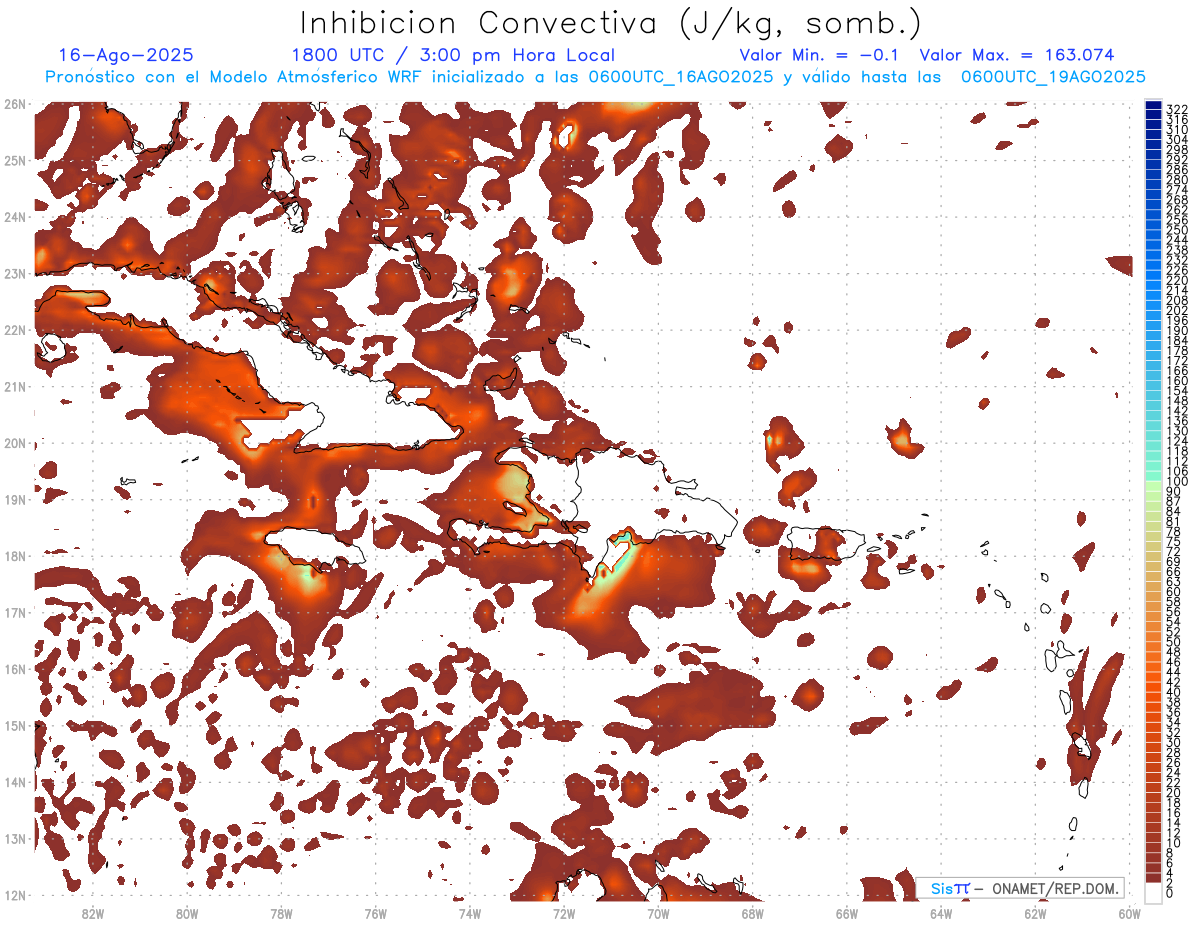Click the 60W longitude label
1200x927 pixels.
(1130, 912)
